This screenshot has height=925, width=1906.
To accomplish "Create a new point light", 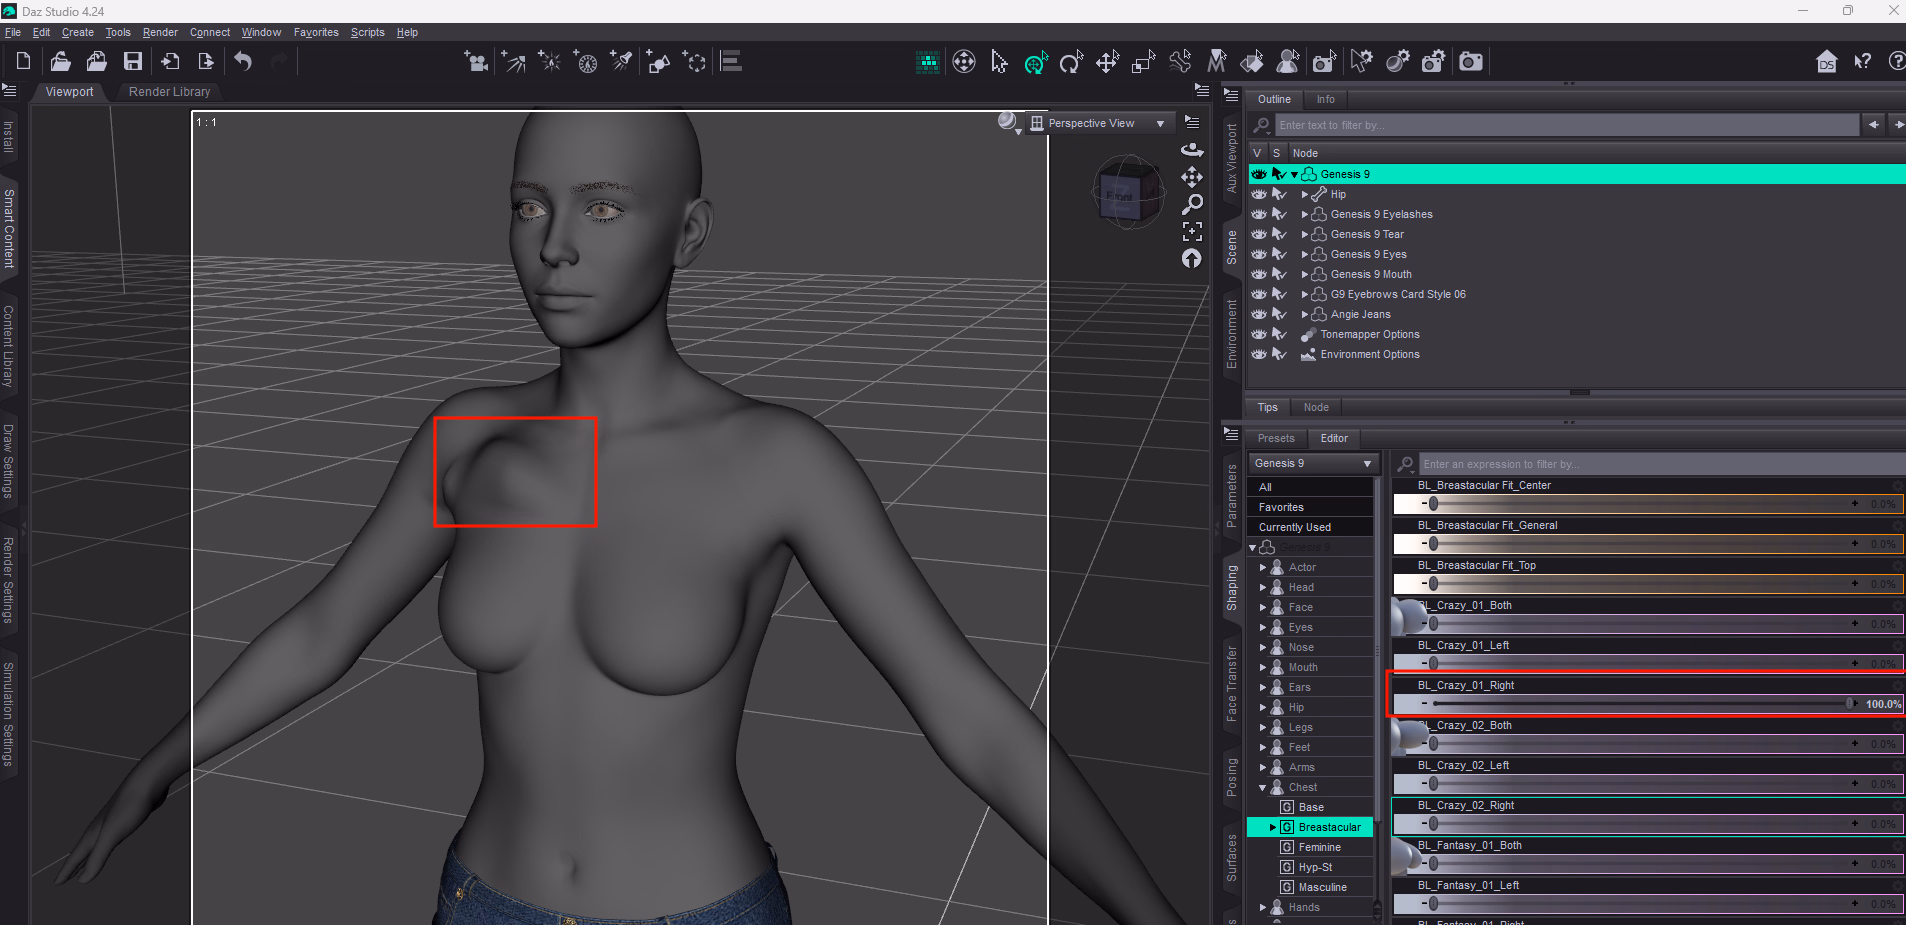I will click(x=549, y=62).
